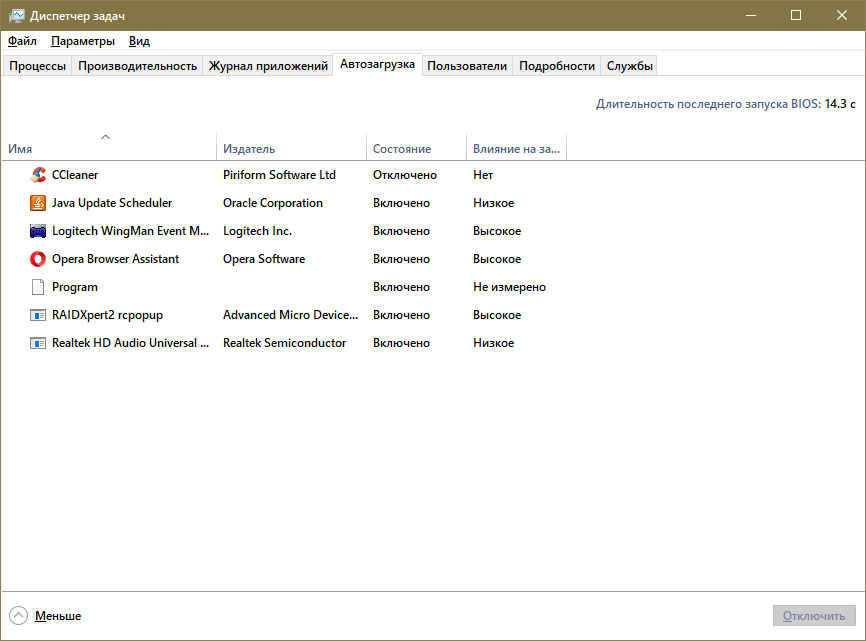
Task: Click the RAIDXpert2 rcpopup icon
Action: point(38,315)
